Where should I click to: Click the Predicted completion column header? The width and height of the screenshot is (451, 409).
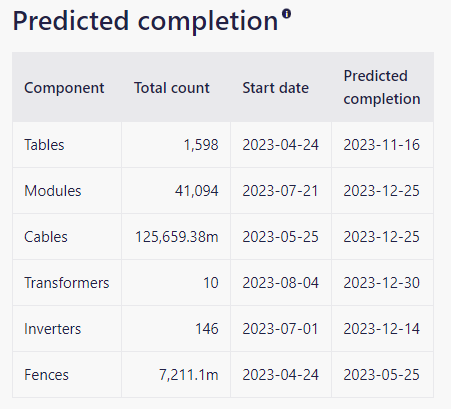[382, 87]
